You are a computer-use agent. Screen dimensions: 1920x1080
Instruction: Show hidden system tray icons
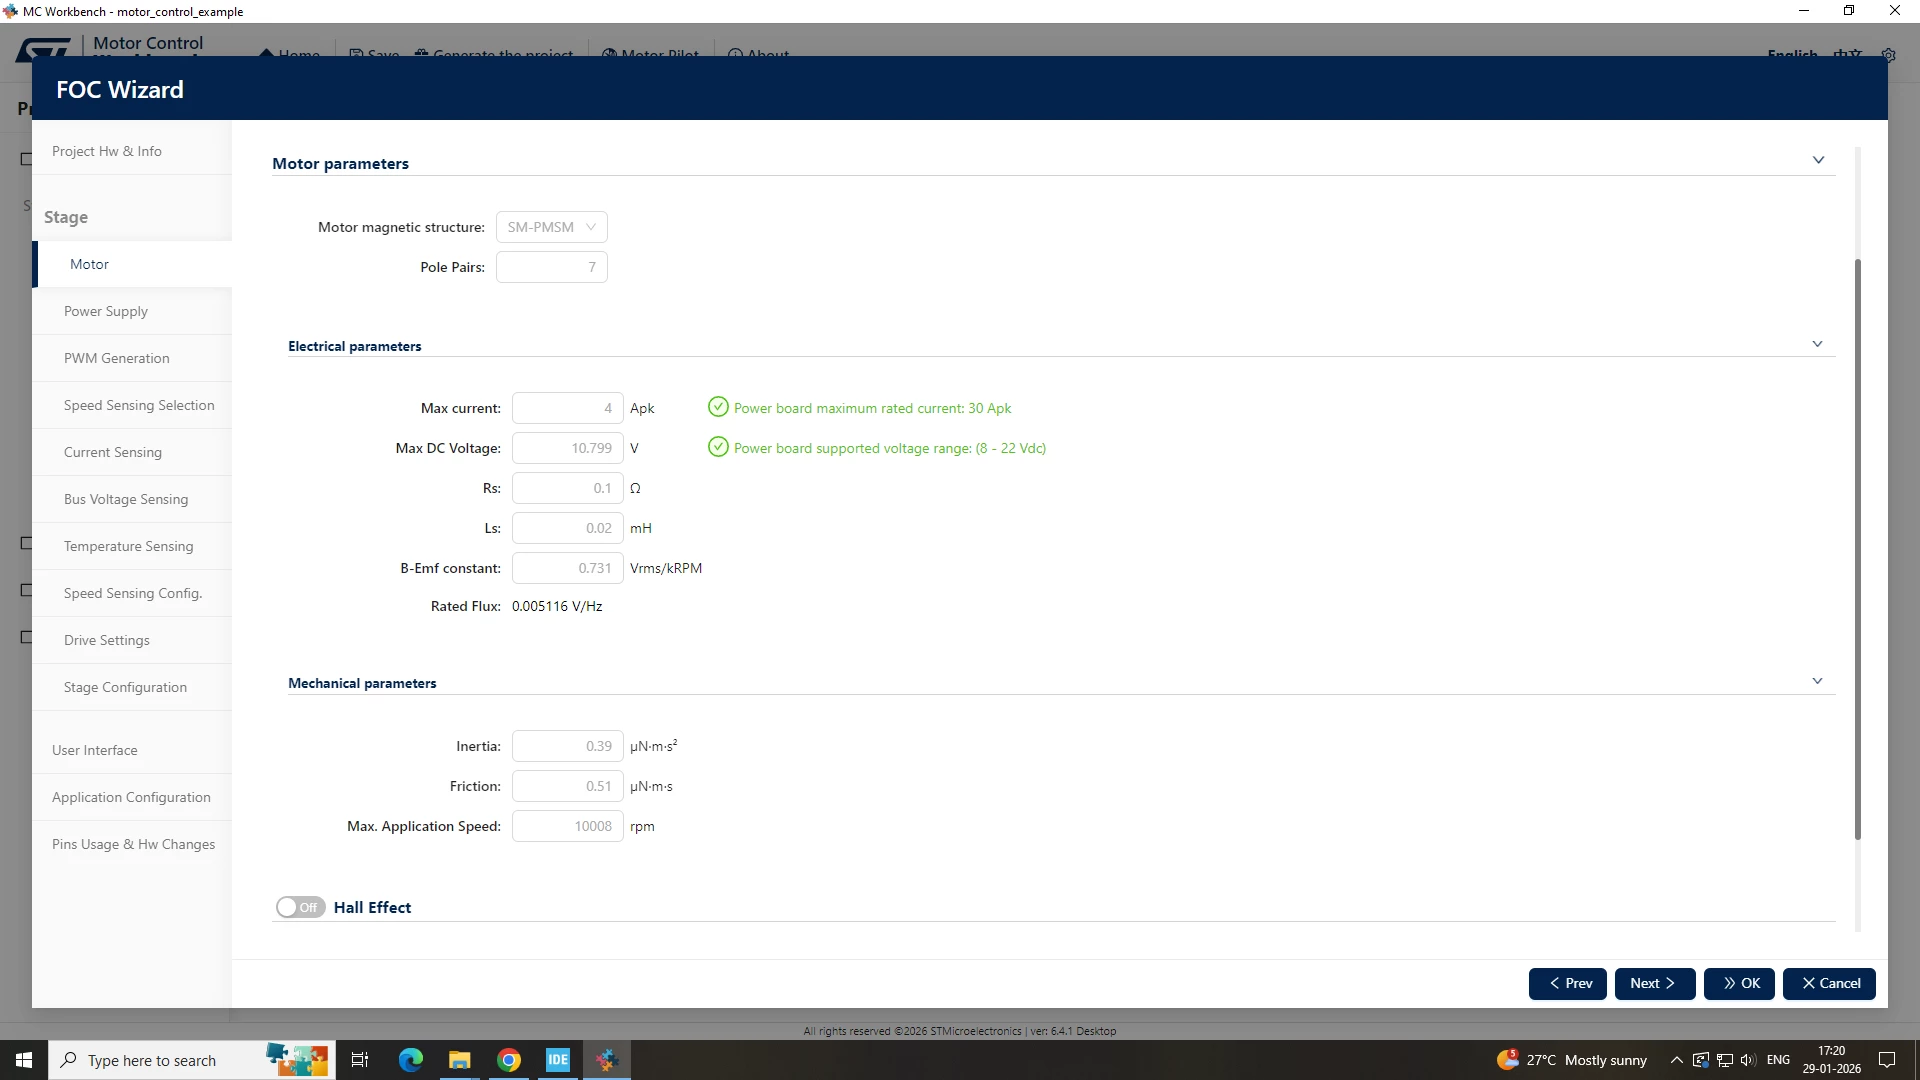(1677, 1060)
